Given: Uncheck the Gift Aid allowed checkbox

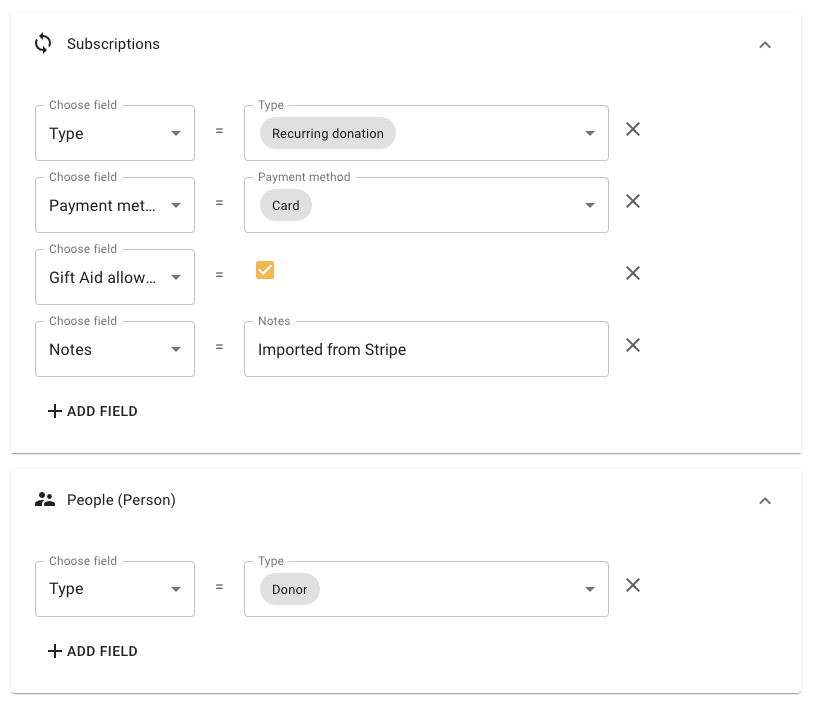Looking at the screenshot, I should pyautogui.click(x=265, y=270).
